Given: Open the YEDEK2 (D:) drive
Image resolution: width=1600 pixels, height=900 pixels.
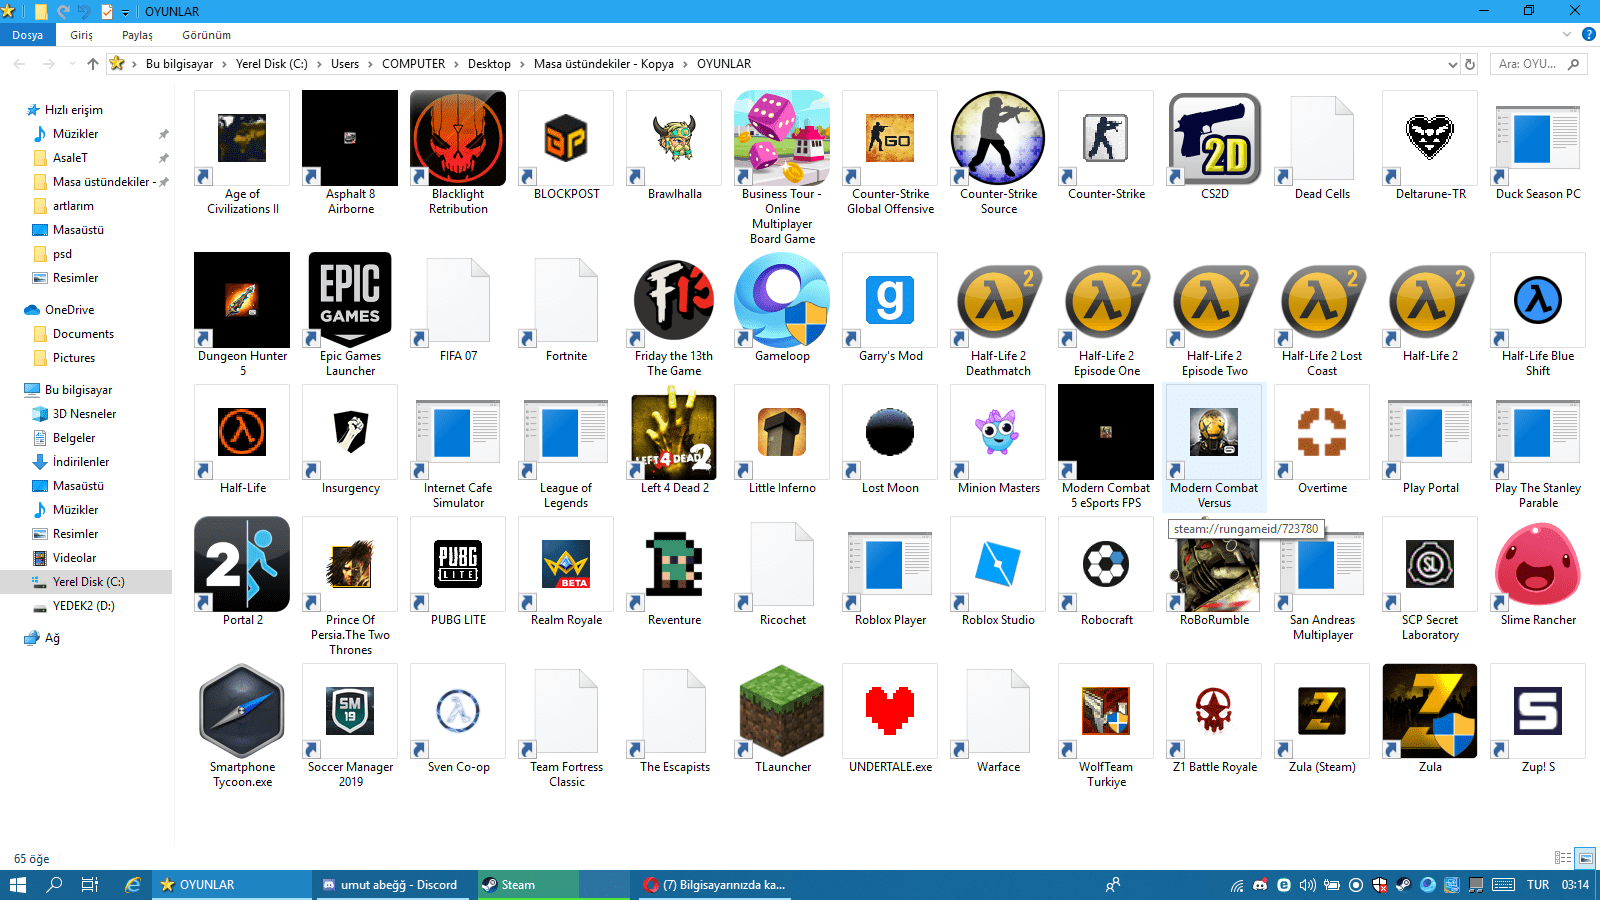Looking at the screenshot, I should click(83, 606).
